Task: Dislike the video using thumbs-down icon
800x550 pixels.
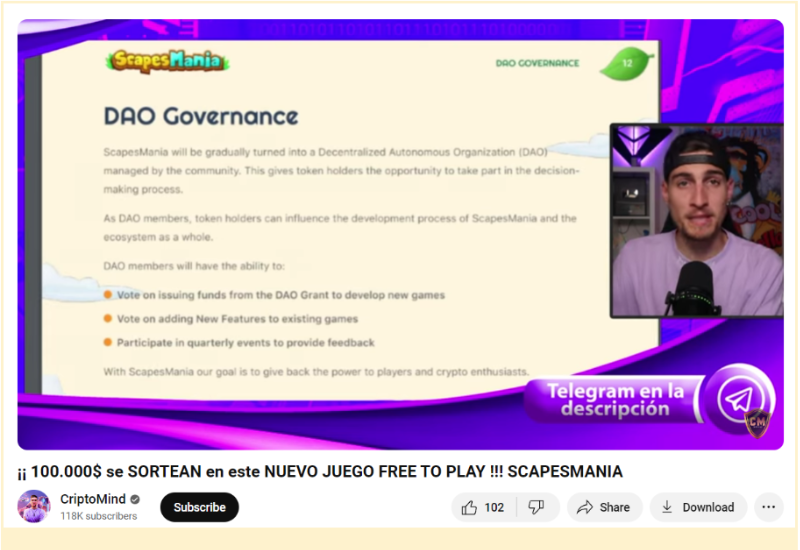Action: click(536, 507)
